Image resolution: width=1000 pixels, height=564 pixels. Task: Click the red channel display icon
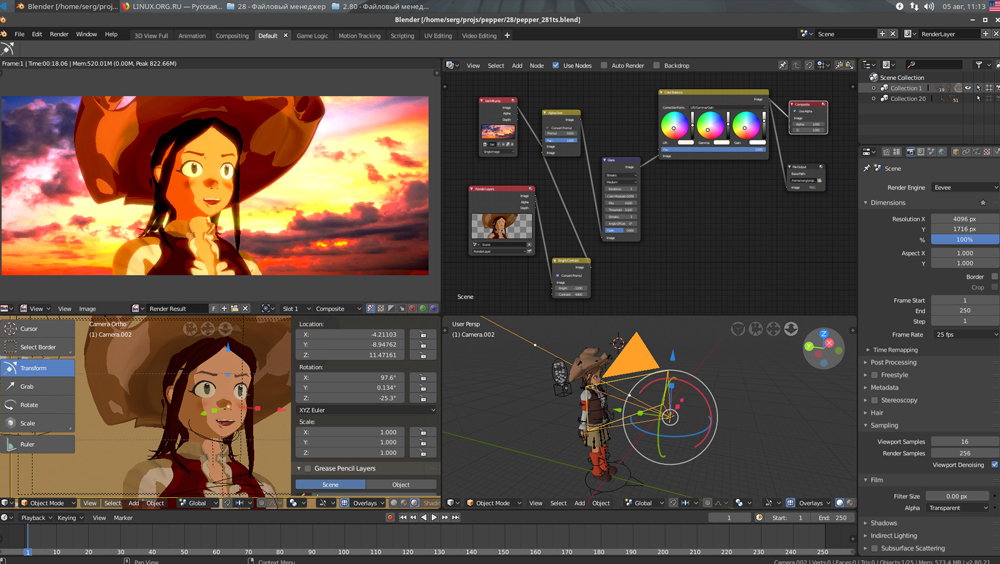coord(412,309)
